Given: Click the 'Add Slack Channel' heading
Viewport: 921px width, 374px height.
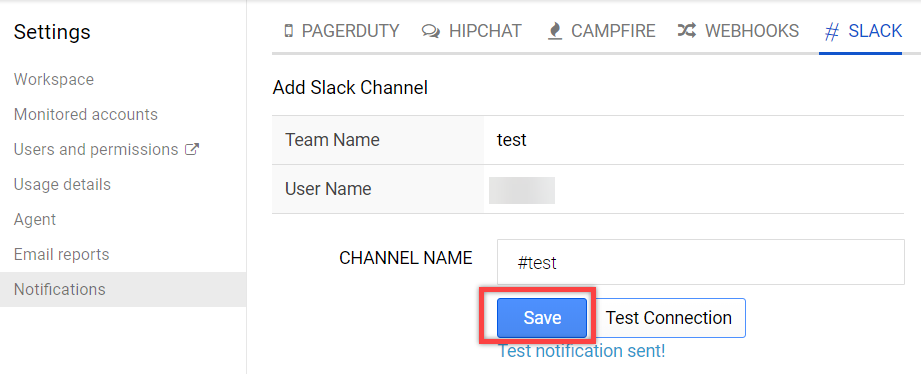Looking at the screenshot, I should point(350,88).
